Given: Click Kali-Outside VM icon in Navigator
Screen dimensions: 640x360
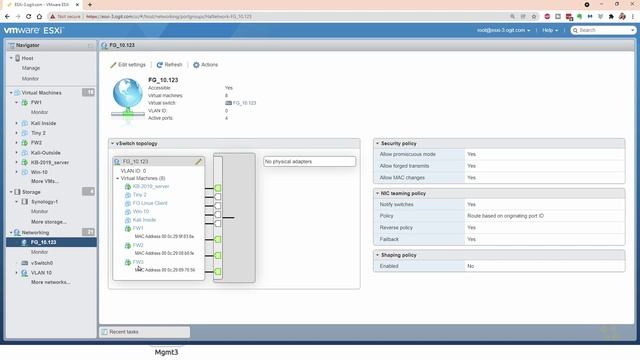Looking at the screenshot, I should 24,153.
